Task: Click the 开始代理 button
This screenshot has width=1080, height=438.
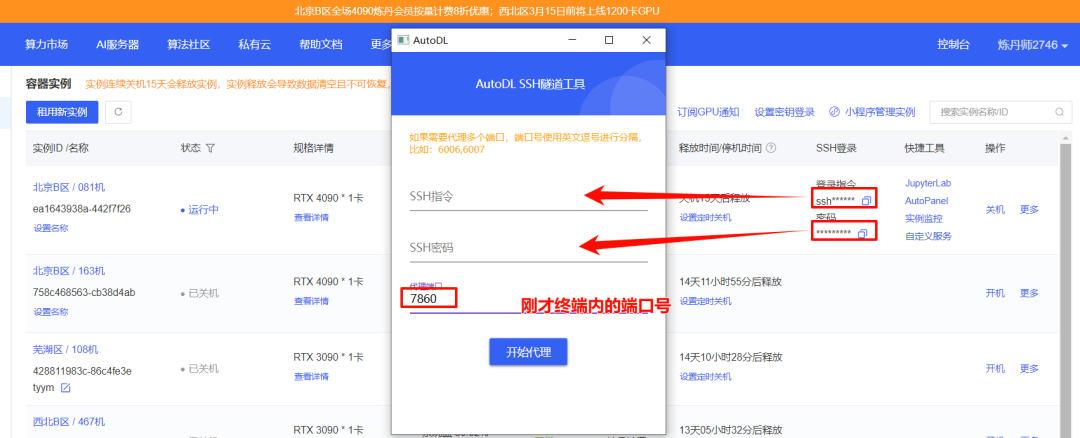Action: point(528,352)
